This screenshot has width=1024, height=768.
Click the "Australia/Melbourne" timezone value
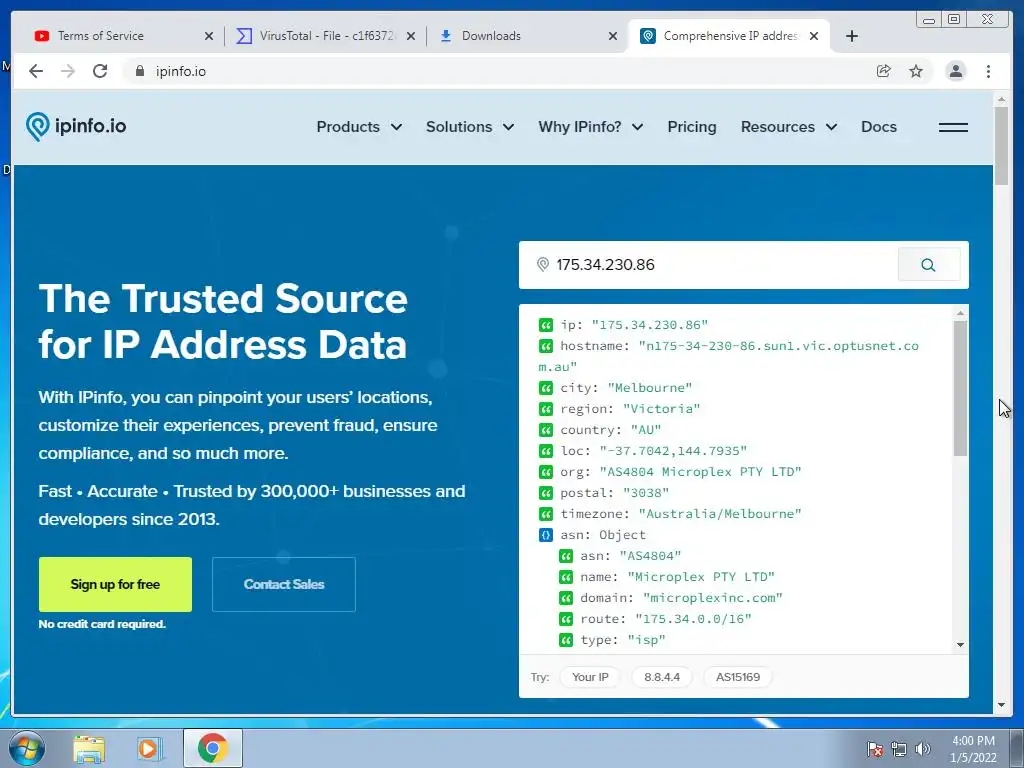coord(720,514)
